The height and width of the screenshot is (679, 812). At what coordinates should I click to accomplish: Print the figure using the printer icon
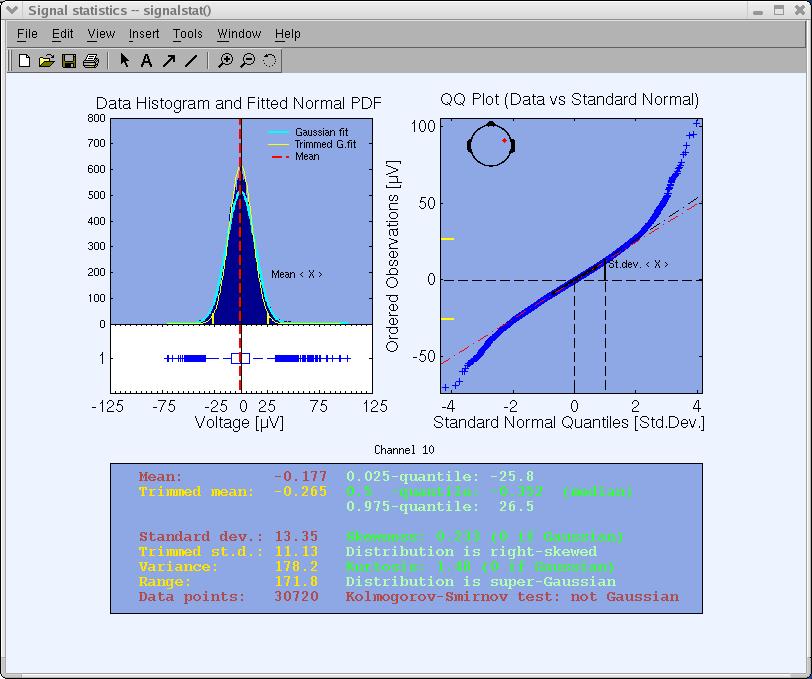pos(91,61)
